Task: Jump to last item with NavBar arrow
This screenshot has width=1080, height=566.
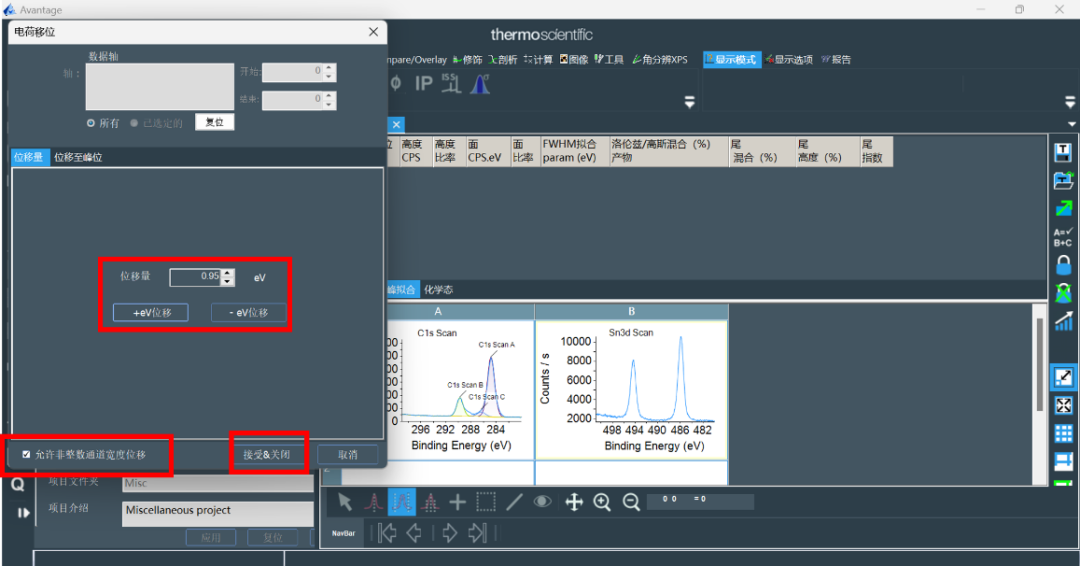Action: [x=477, y=532]
